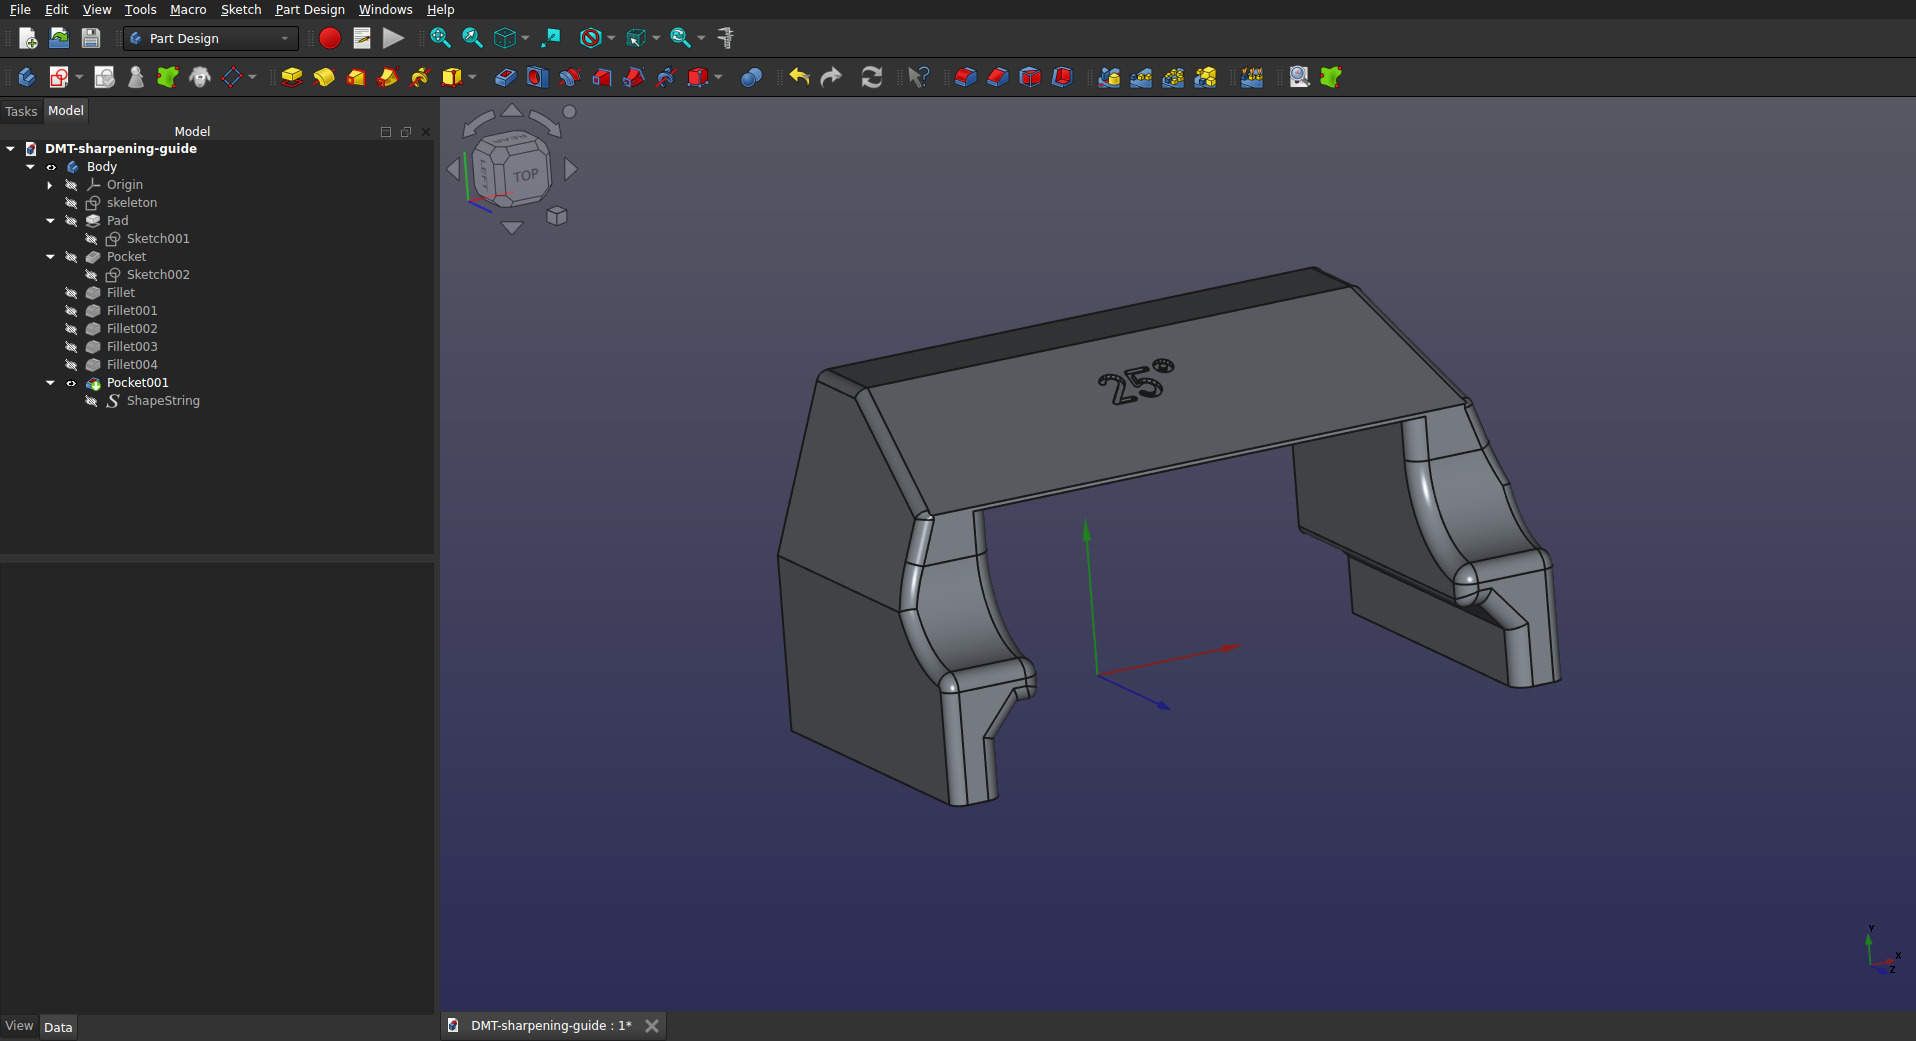Image resolution: width=1916 pixels, height=1041 pixels.
Task: Toggle visibility eye of Body
Action: click(x=51, y=167)
